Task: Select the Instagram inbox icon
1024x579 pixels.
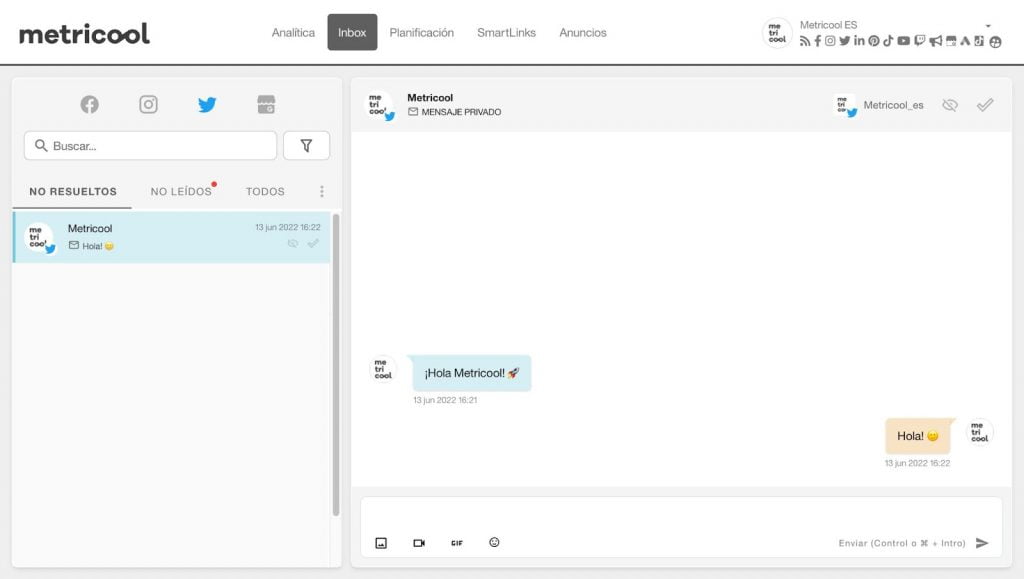Action: click(x=148, y=104)
